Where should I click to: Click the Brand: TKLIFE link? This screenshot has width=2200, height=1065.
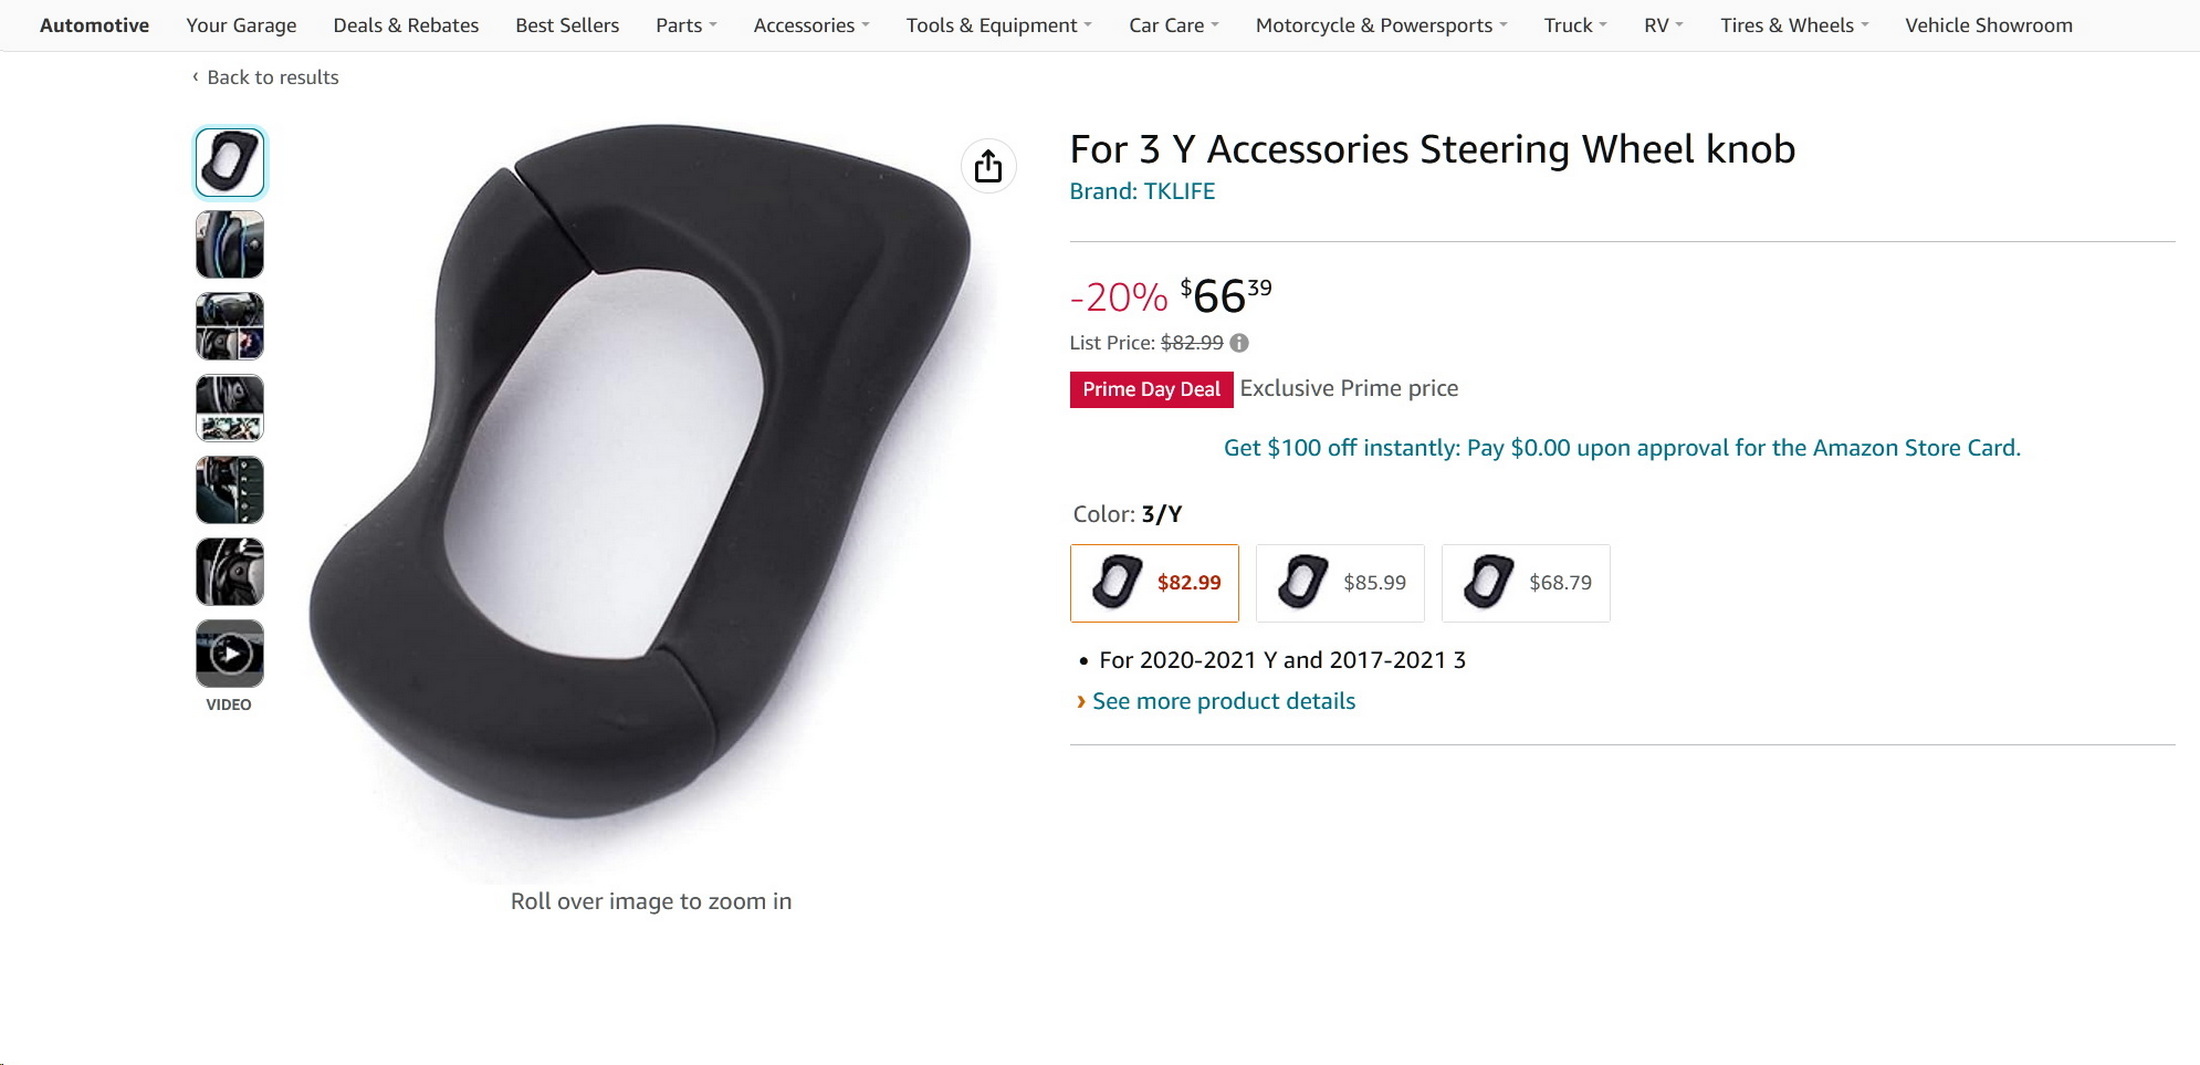1142,191
